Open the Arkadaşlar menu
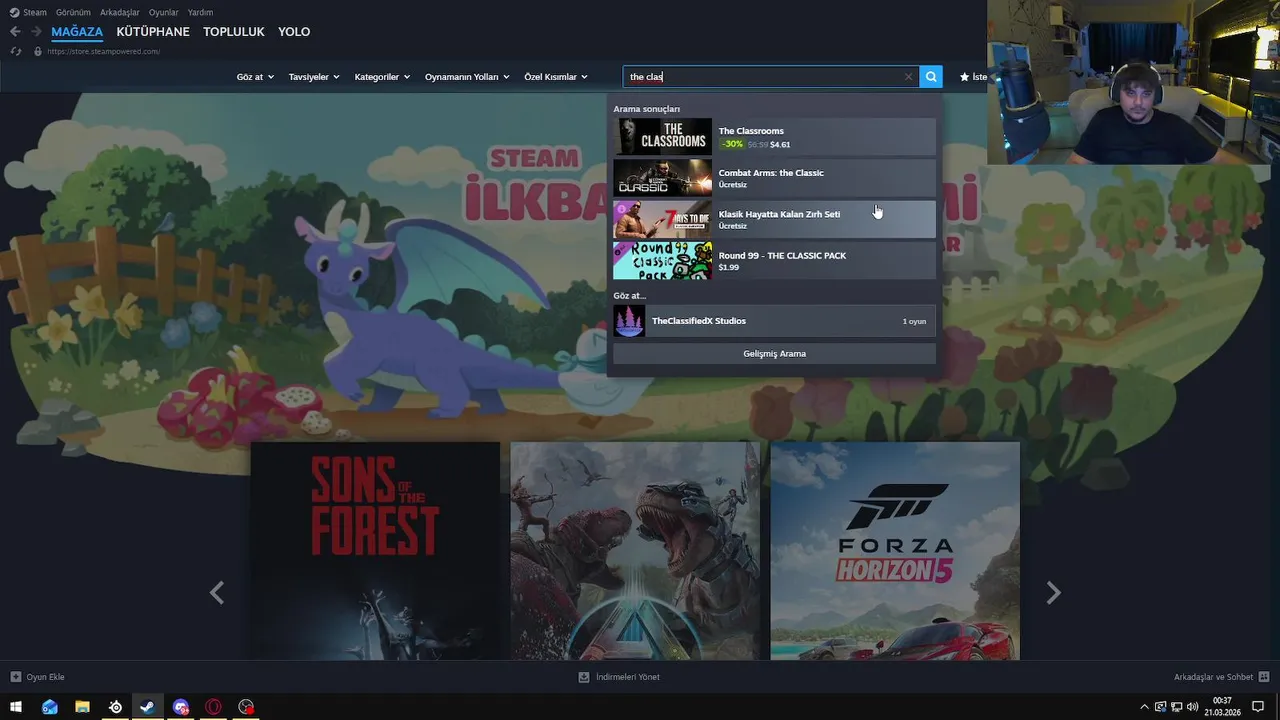The image size is (1280, 720). tap(120, 12)
